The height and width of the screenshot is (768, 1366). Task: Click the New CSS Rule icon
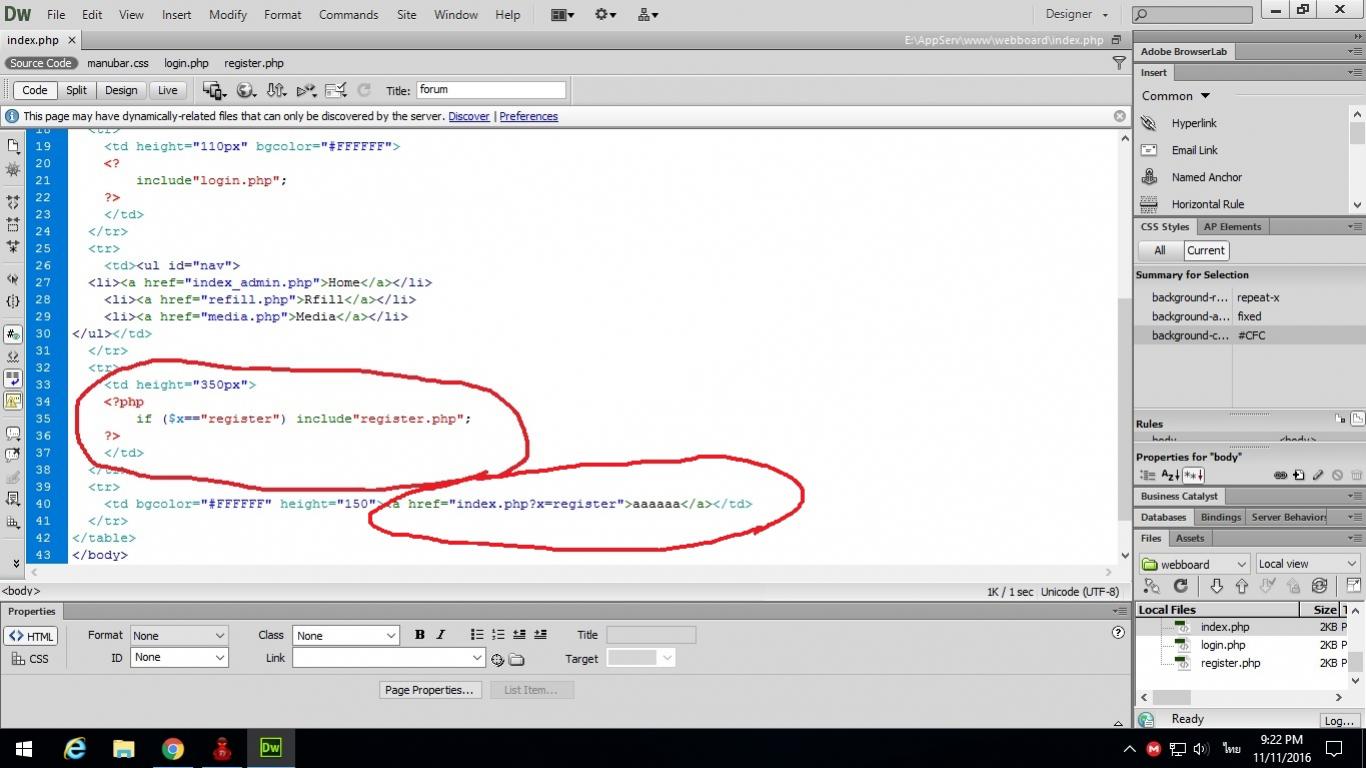click(1298, 475)
